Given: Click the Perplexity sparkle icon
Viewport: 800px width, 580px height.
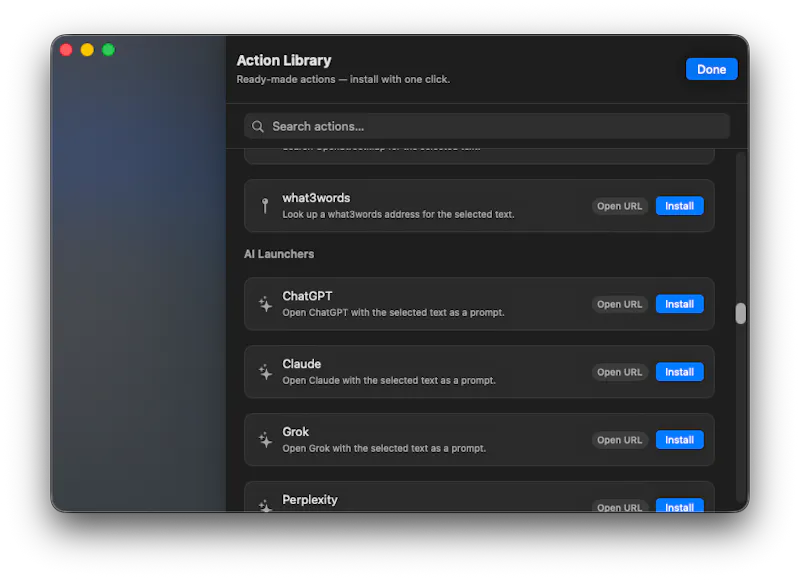Looking at the screenshot, I should (265, 506).
